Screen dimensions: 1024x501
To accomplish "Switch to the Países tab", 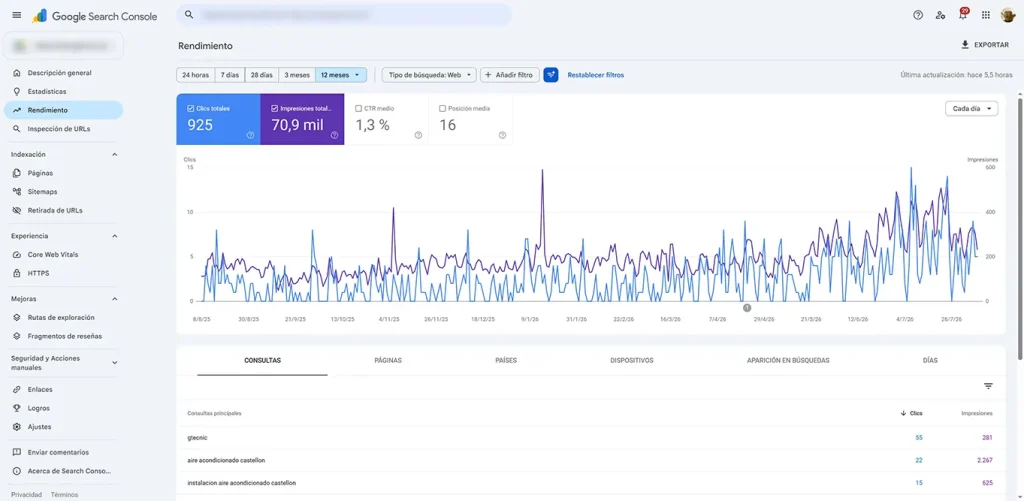I will (x=506, y=361).
